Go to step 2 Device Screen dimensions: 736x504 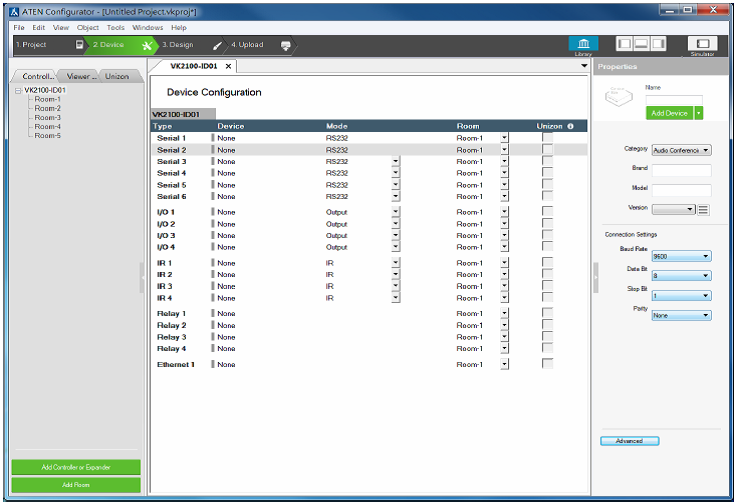(x=120, y=45)
